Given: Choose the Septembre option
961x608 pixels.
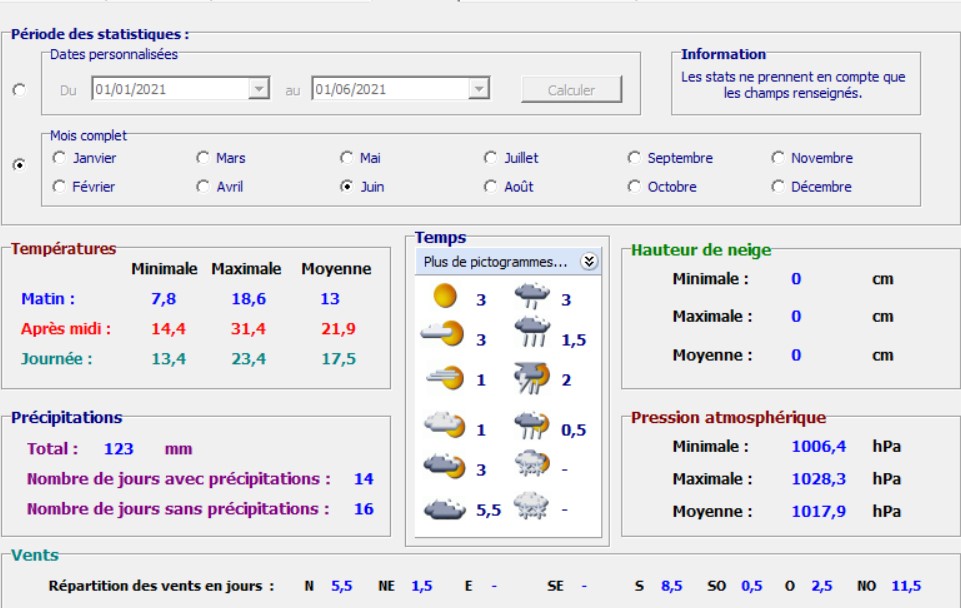Looking at the screenshot, I should pyautogui.click(x=634, y=158).
